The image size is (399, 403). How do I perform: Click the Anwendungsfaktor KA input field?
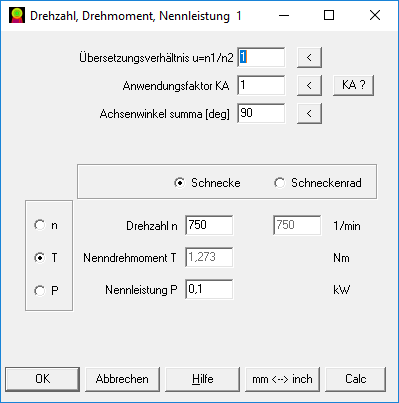coord(261,85)
